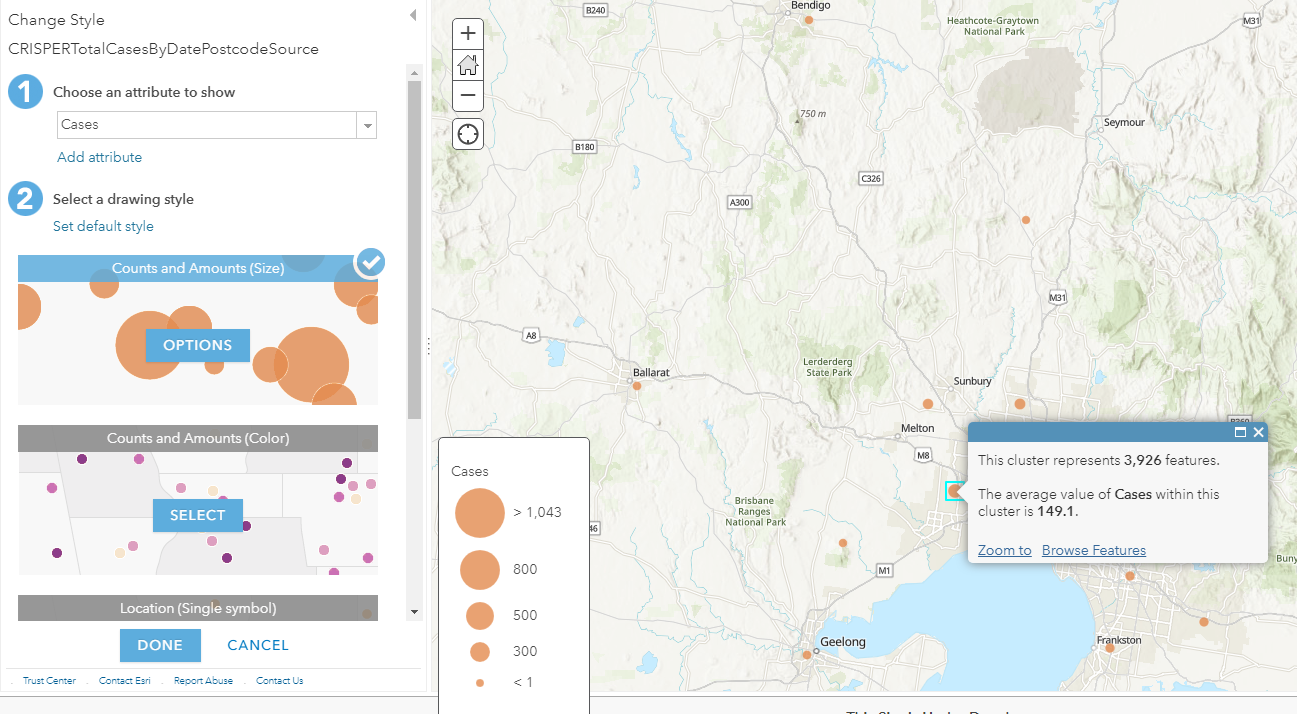Screen dimensions: 1297x714
Task: Click the > 1,043 legend circle
Action: point(480,512)
